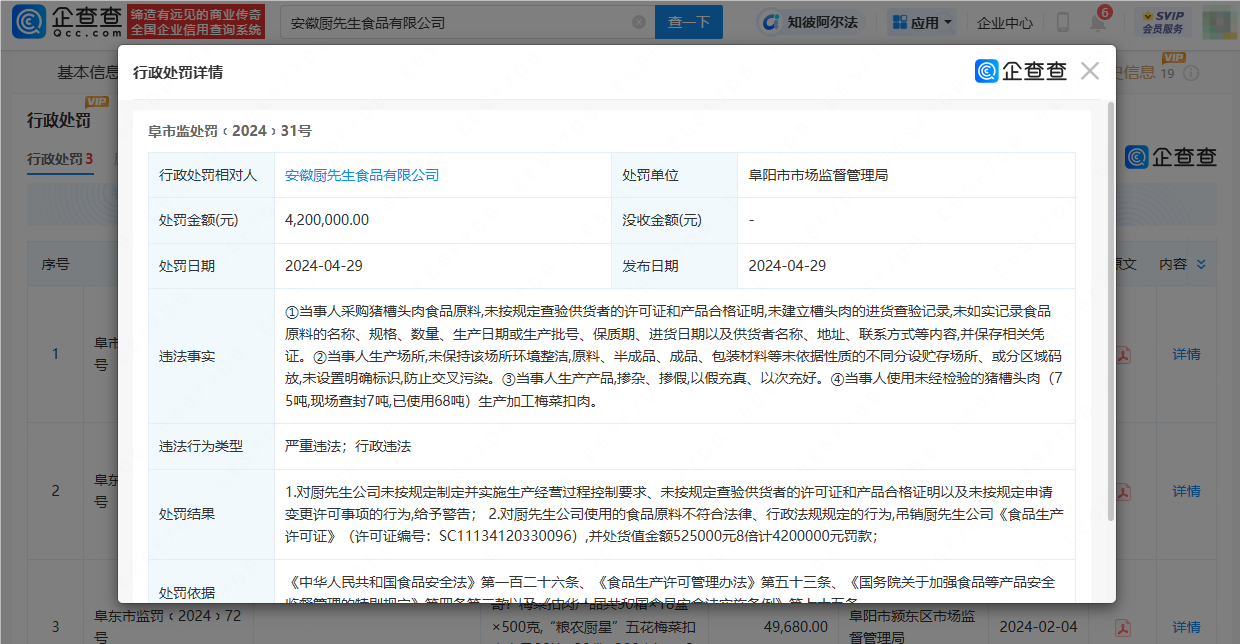Click the document number 阜市监处罚〔2024〕31号

(229, 131)
